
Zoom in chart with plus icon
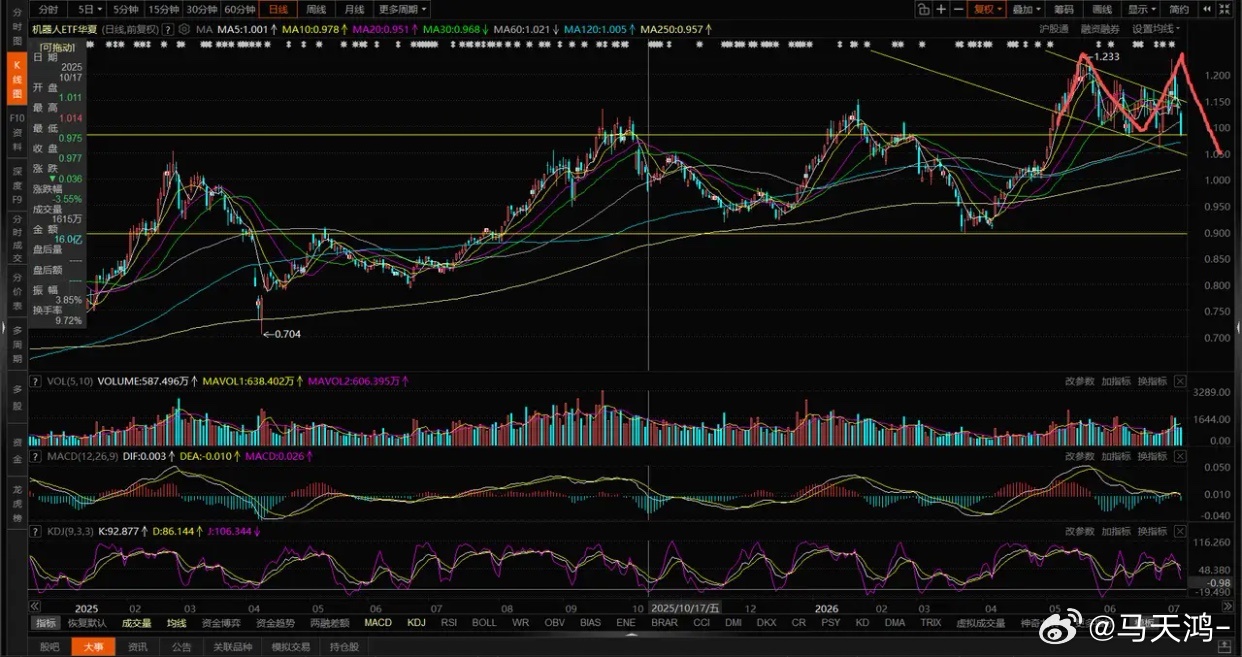[941, 9]
